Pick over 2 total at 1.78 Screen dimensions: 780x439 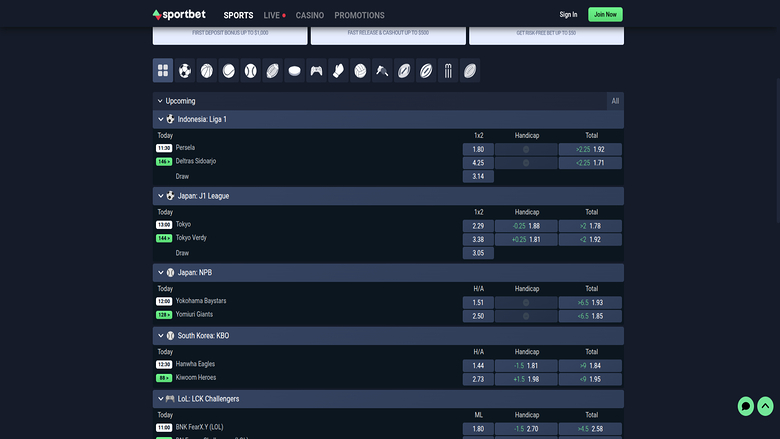tap(590, 226)
